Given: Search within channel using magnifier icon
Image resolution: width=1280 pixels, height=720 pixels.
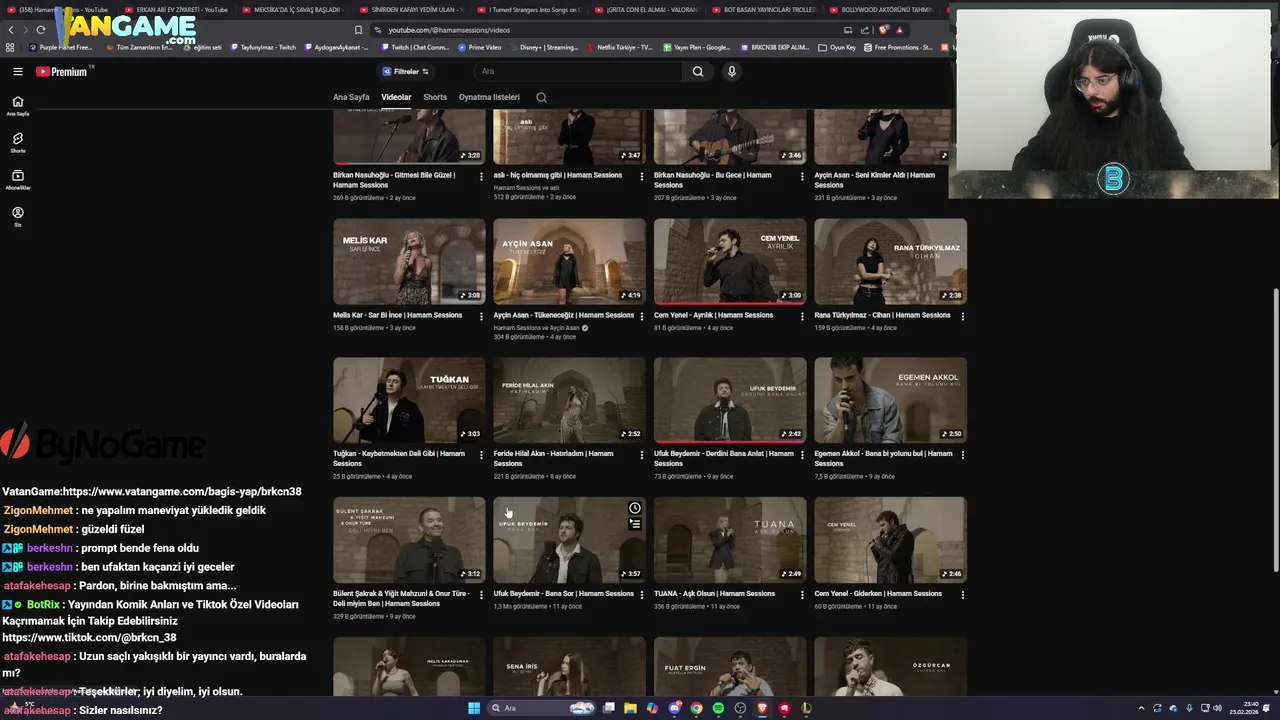Looking at the screenshot, I should pyautogui.click(x=541, y=97).
